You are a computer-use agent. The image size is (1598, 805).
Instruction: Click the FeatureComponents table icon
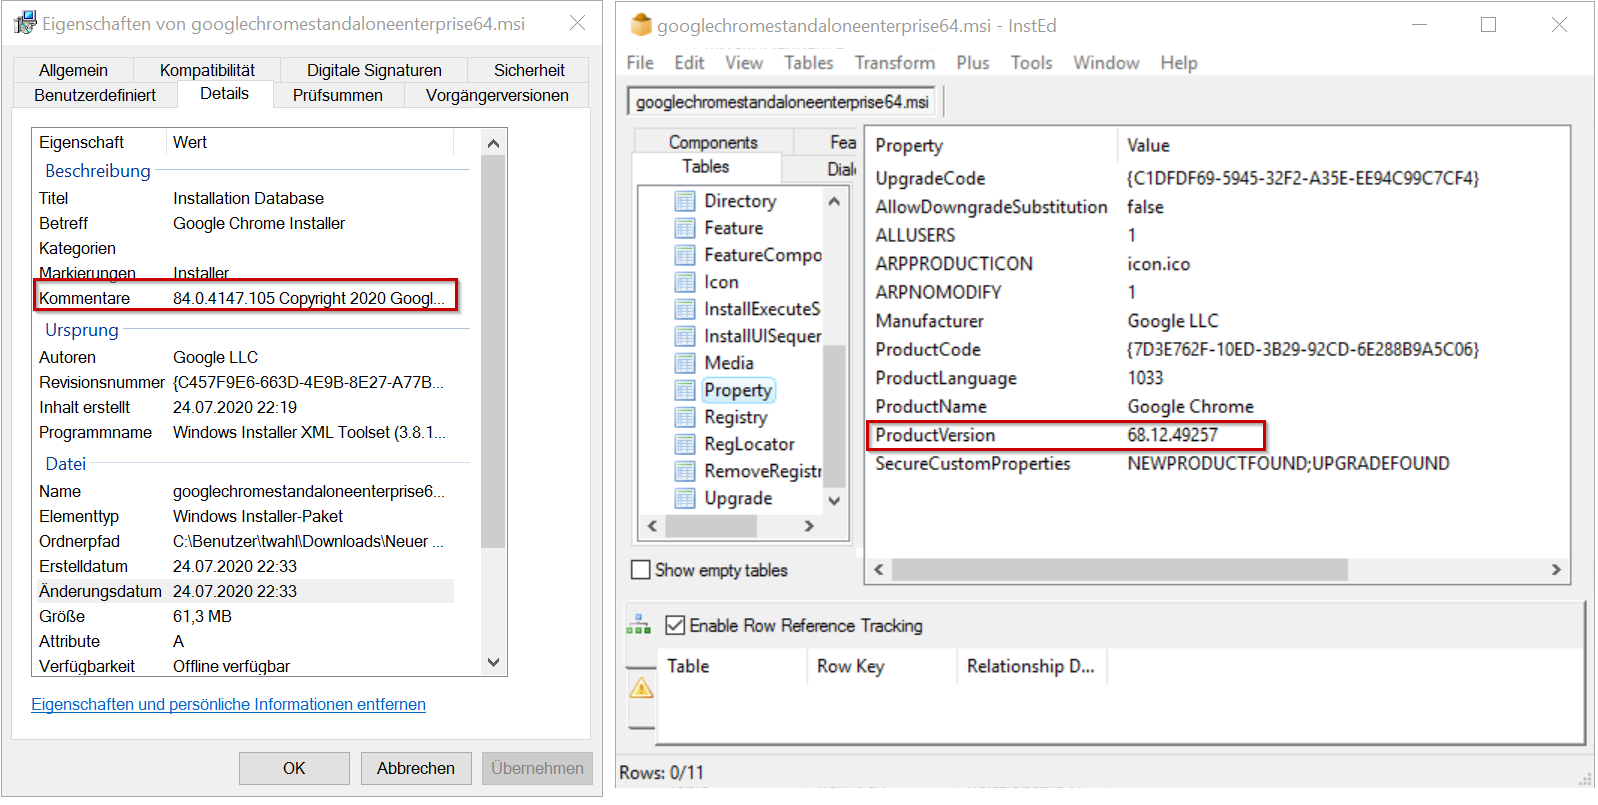point(685,255)
